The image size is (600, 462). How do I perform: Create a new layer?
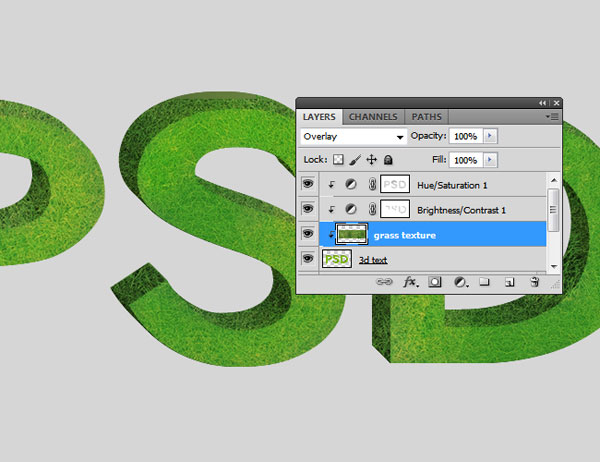(x=509, y=282)
